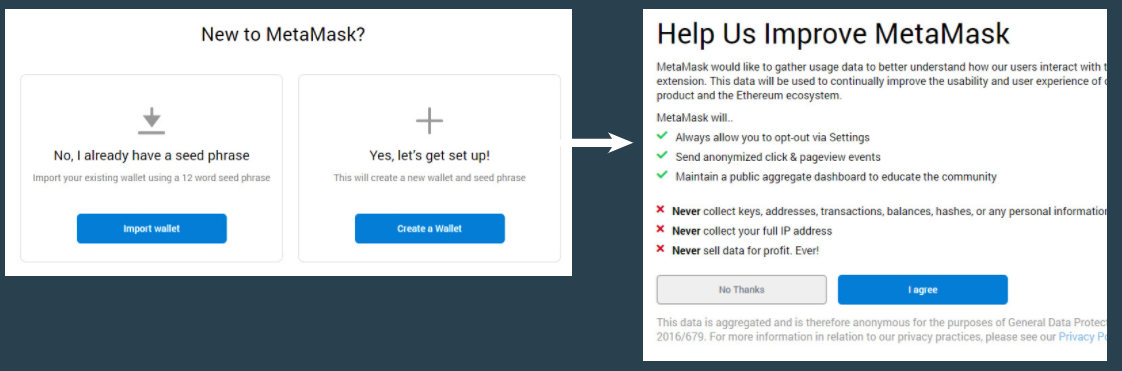Click red X beside Never collect keys
Screen dimensions: 1122x371
click(660, 211)
